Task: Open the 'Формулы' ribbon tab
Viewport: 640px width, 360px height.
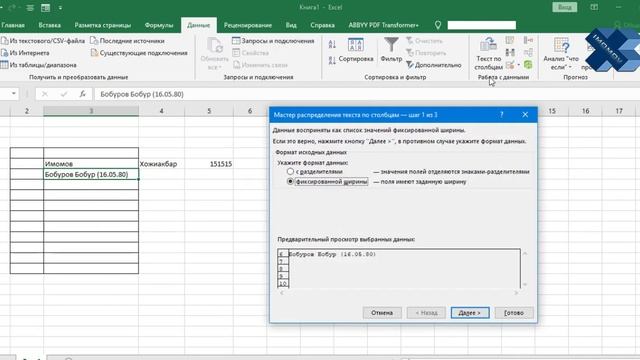Action: coord(159,25)
